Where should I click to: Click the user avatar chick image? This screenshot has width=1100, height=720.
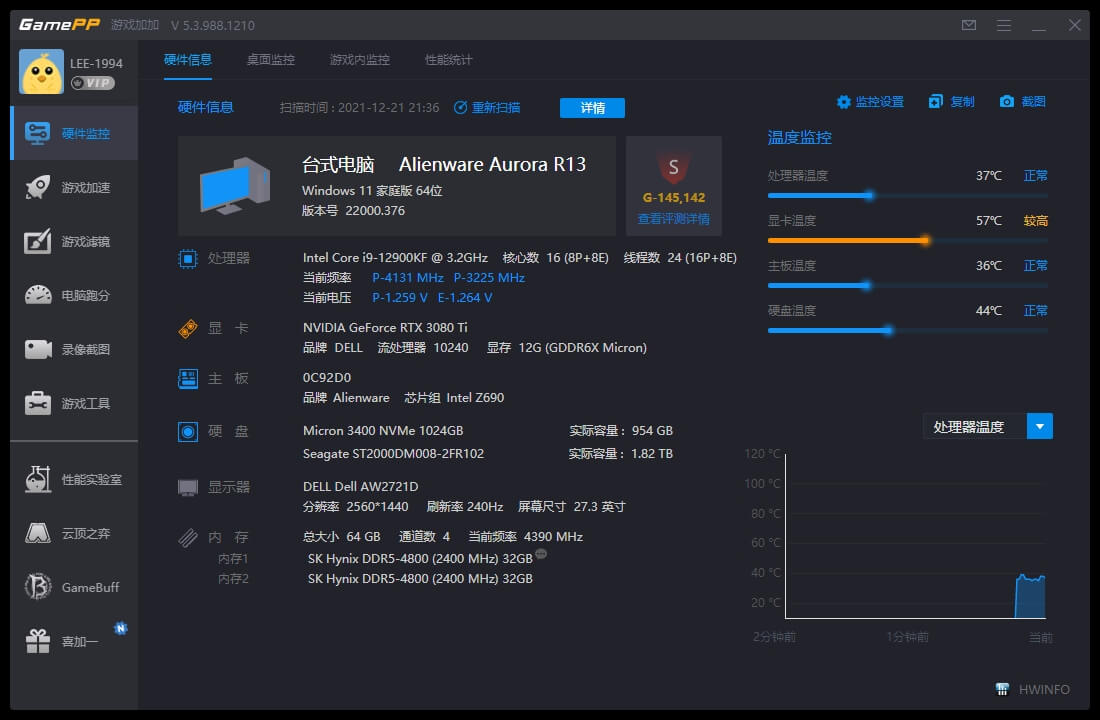click(41, 72)
